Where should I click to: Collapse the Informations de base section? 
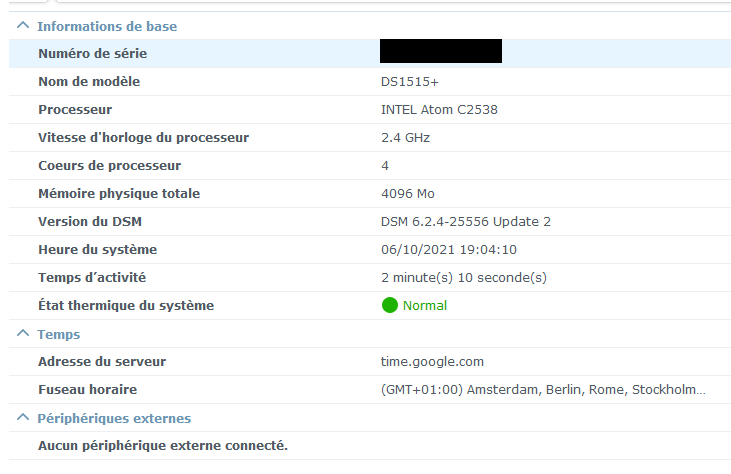point(23,26)
